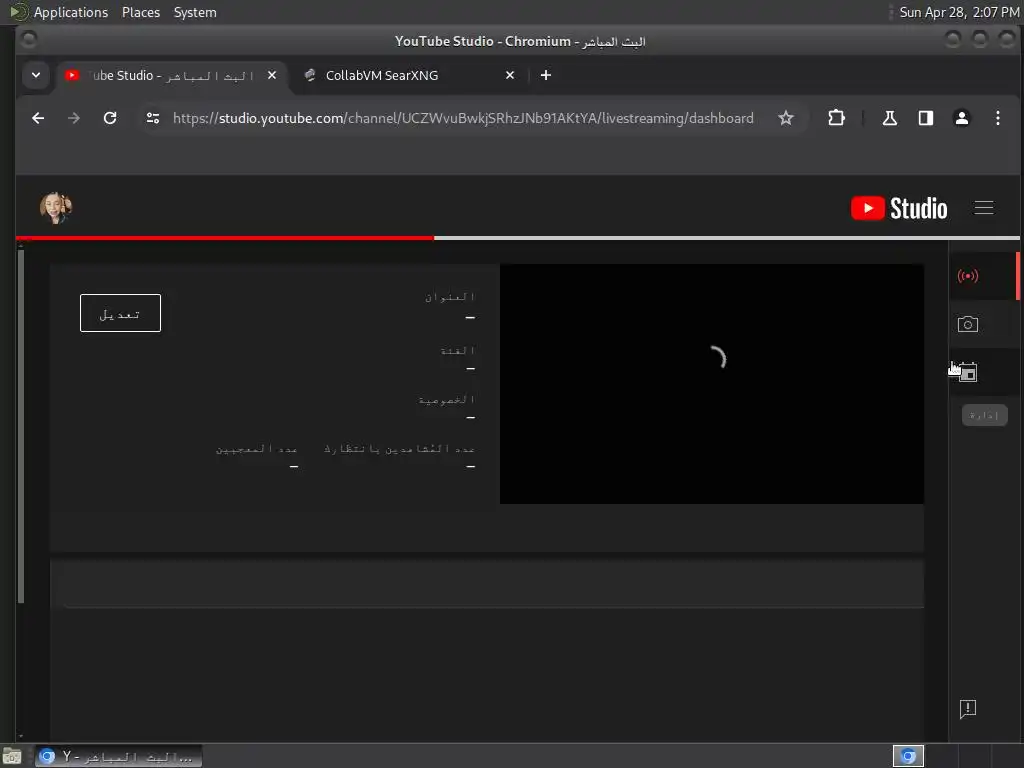Click the URL address field

coord(463,118)
